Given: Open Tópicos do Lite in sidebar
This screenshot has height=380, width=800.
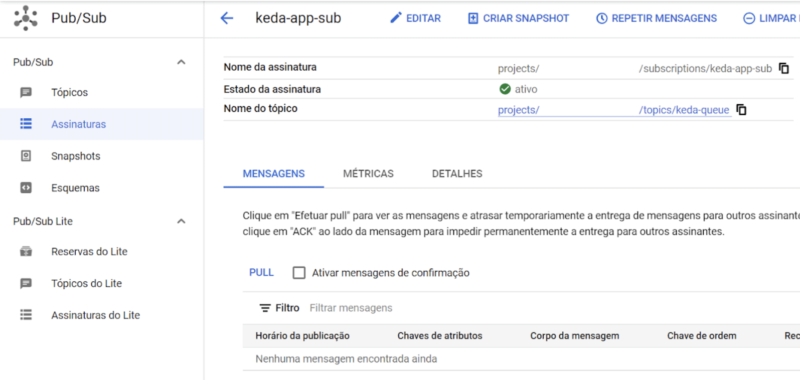Looking at the screenshot, I should click(87, 284).
